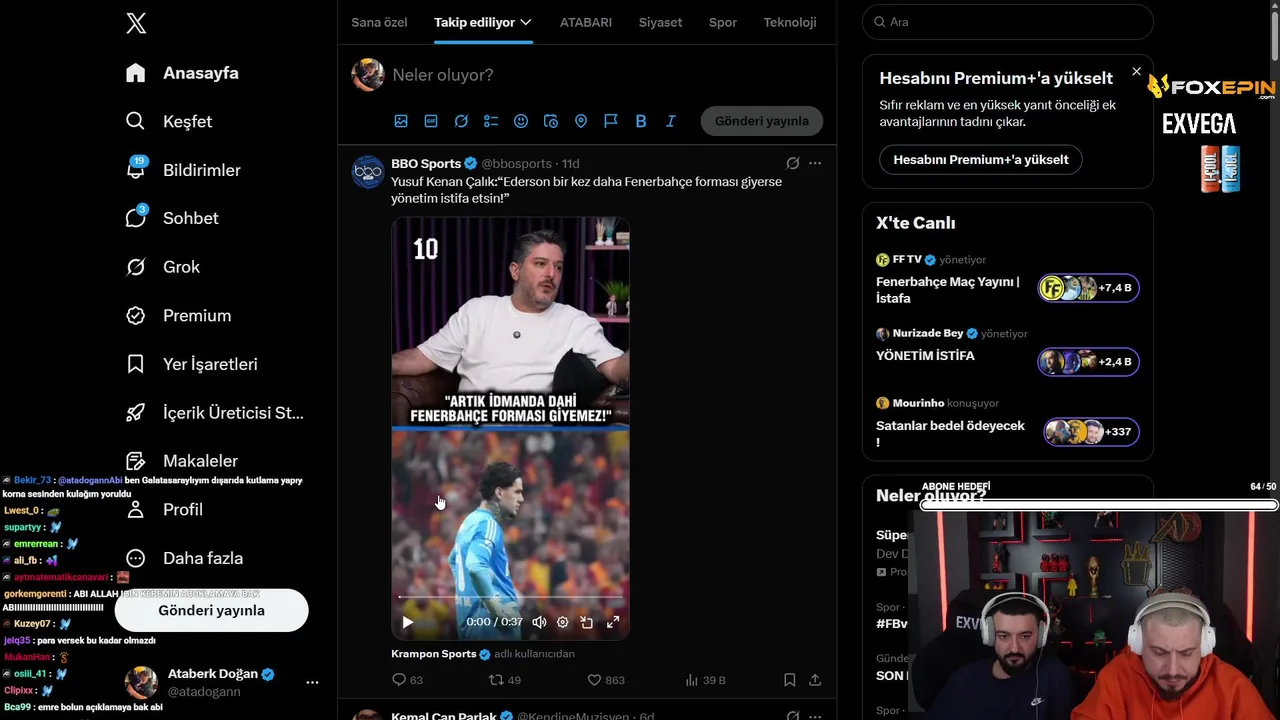This screenshot has width=1280, height=720.
Task: Switch to Siyaset tab
Action: [660, 22]
